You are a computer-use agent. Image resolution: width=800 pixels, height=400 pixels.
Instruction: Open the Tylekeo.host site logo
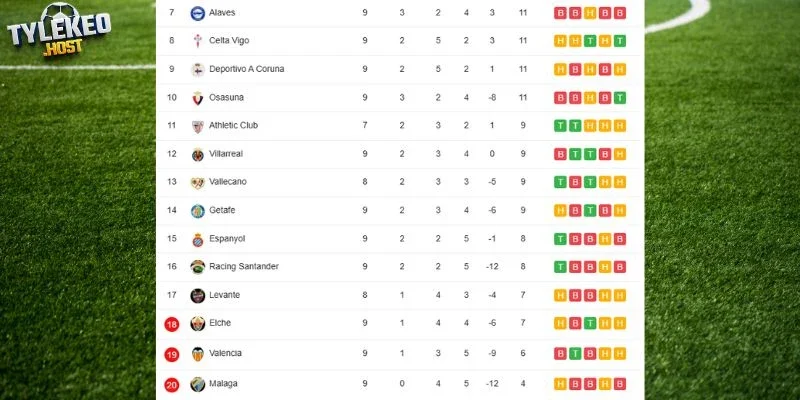[x=59, y=29]
